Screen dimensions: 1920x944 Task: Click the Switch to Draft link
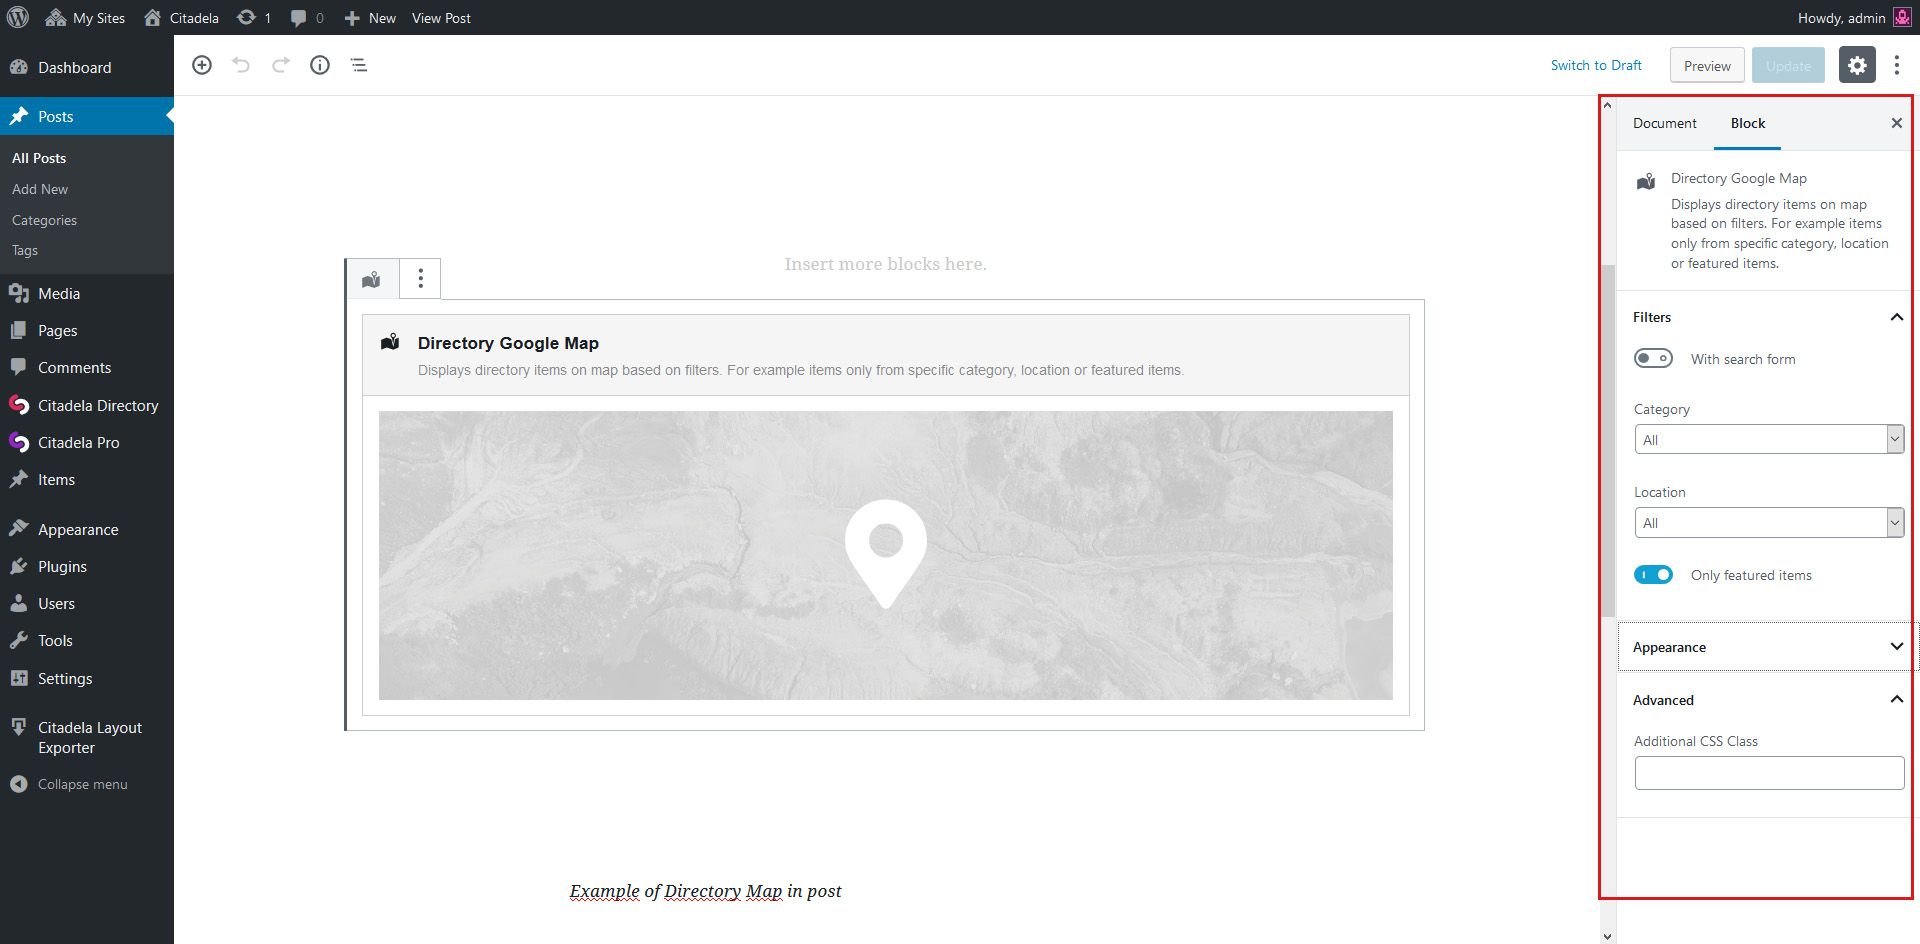pyautogui.click(x=1596, y=66)
